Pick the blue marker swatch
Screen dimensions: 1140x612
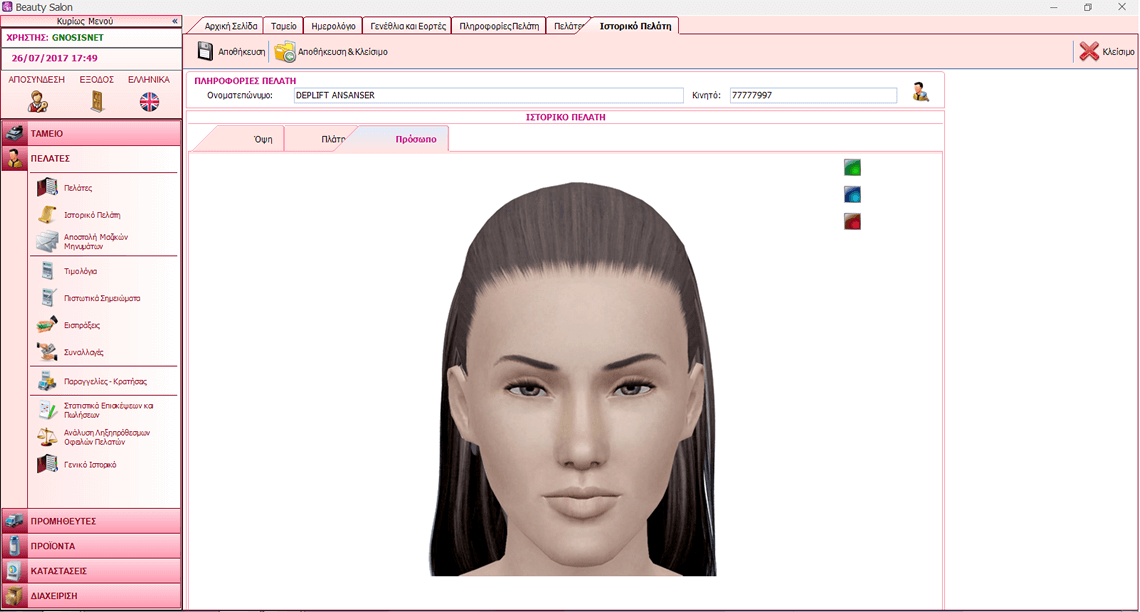852,195
